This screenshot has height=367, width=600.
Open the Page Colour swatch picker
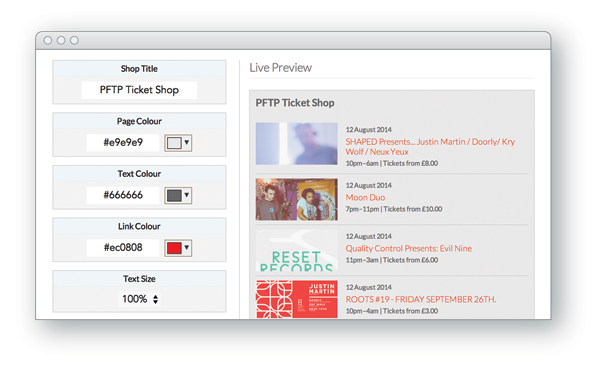click(x=174, y=143)
